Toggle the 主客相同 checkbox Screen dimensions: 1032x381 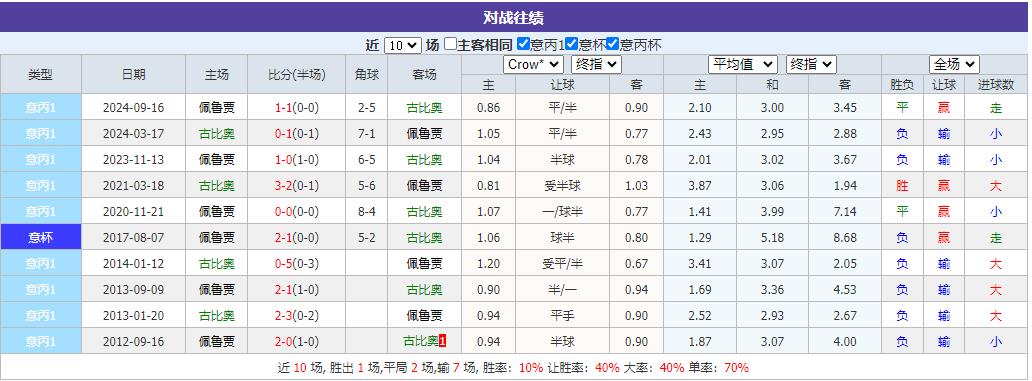point(450,44)
